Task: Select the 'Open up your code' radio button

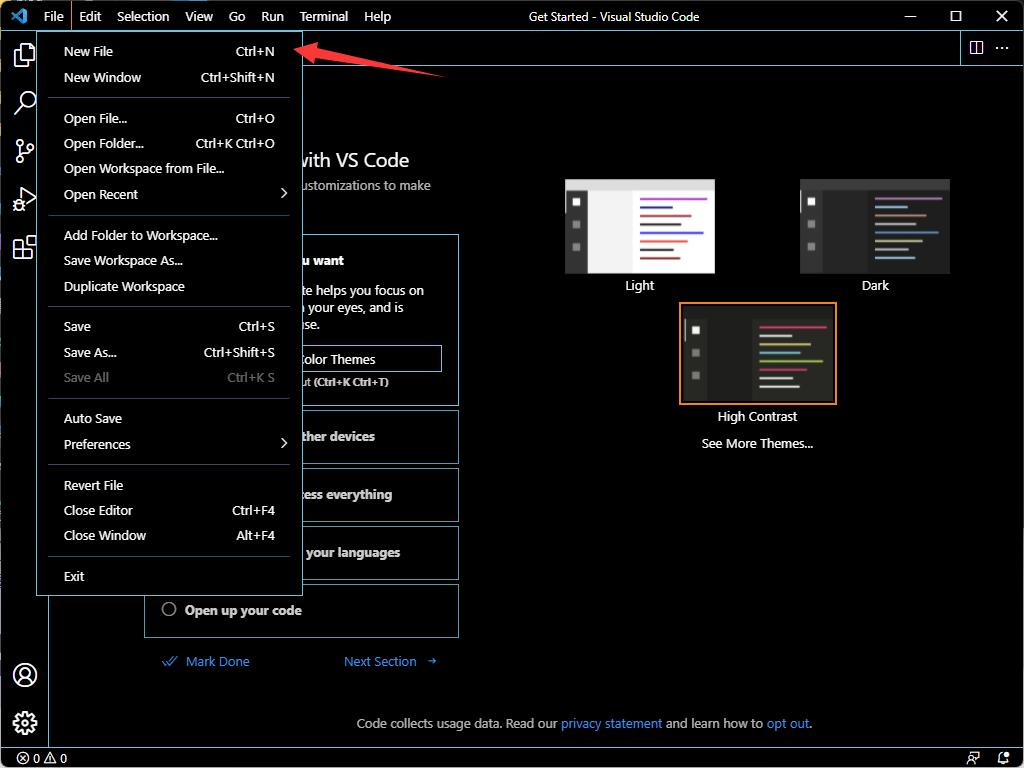Action: [169, 610]
